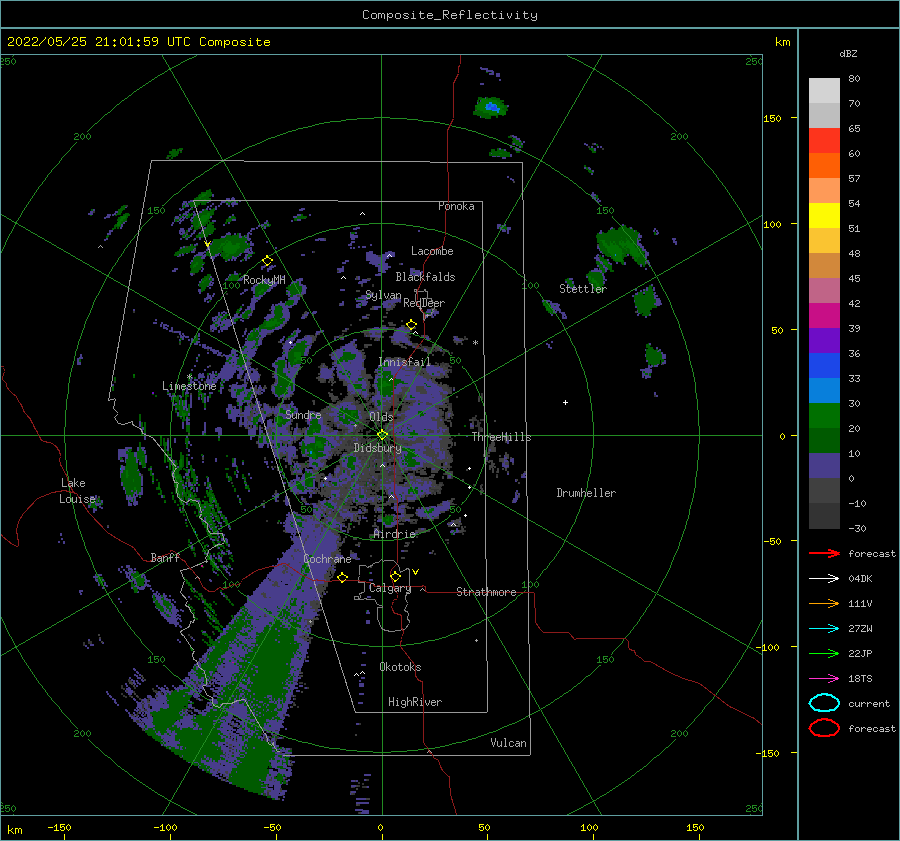Click the Ponoka city label
The height and width of the screenshot is (841, 900).
pyautogui.click(x=456, y=206)
